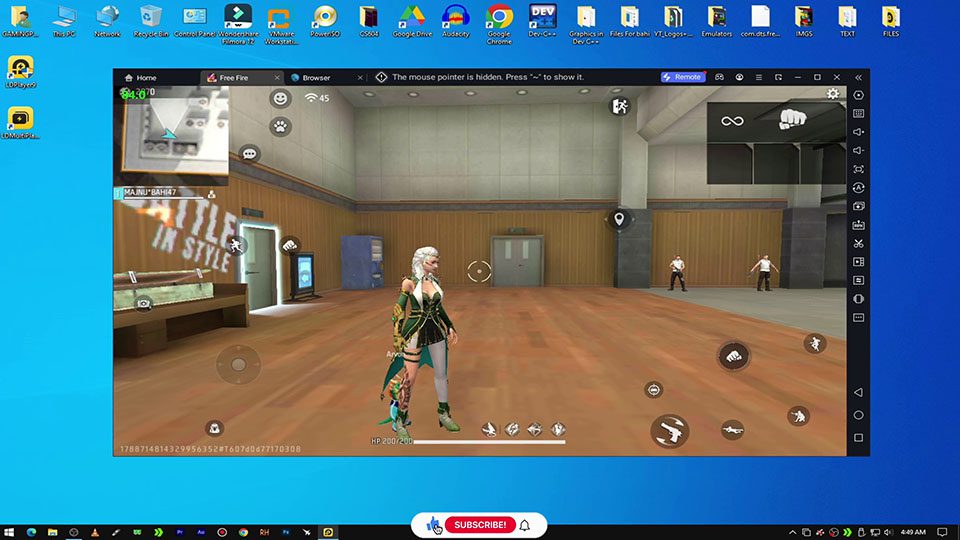This screenshot has height=540, width=960.
Task: Tap the Android home circle button
Action: click(x=858, y=414)
